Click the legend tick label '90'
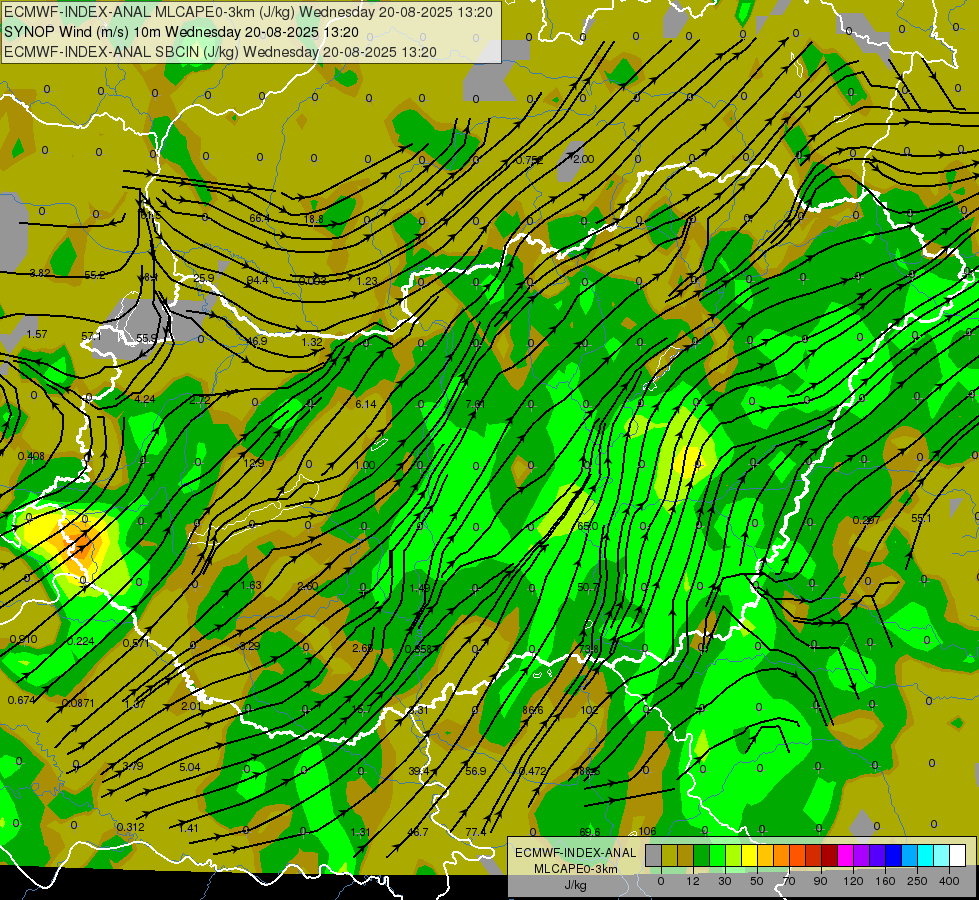The height and width of the screenshot is (900, 979). (x=821, y=881)
